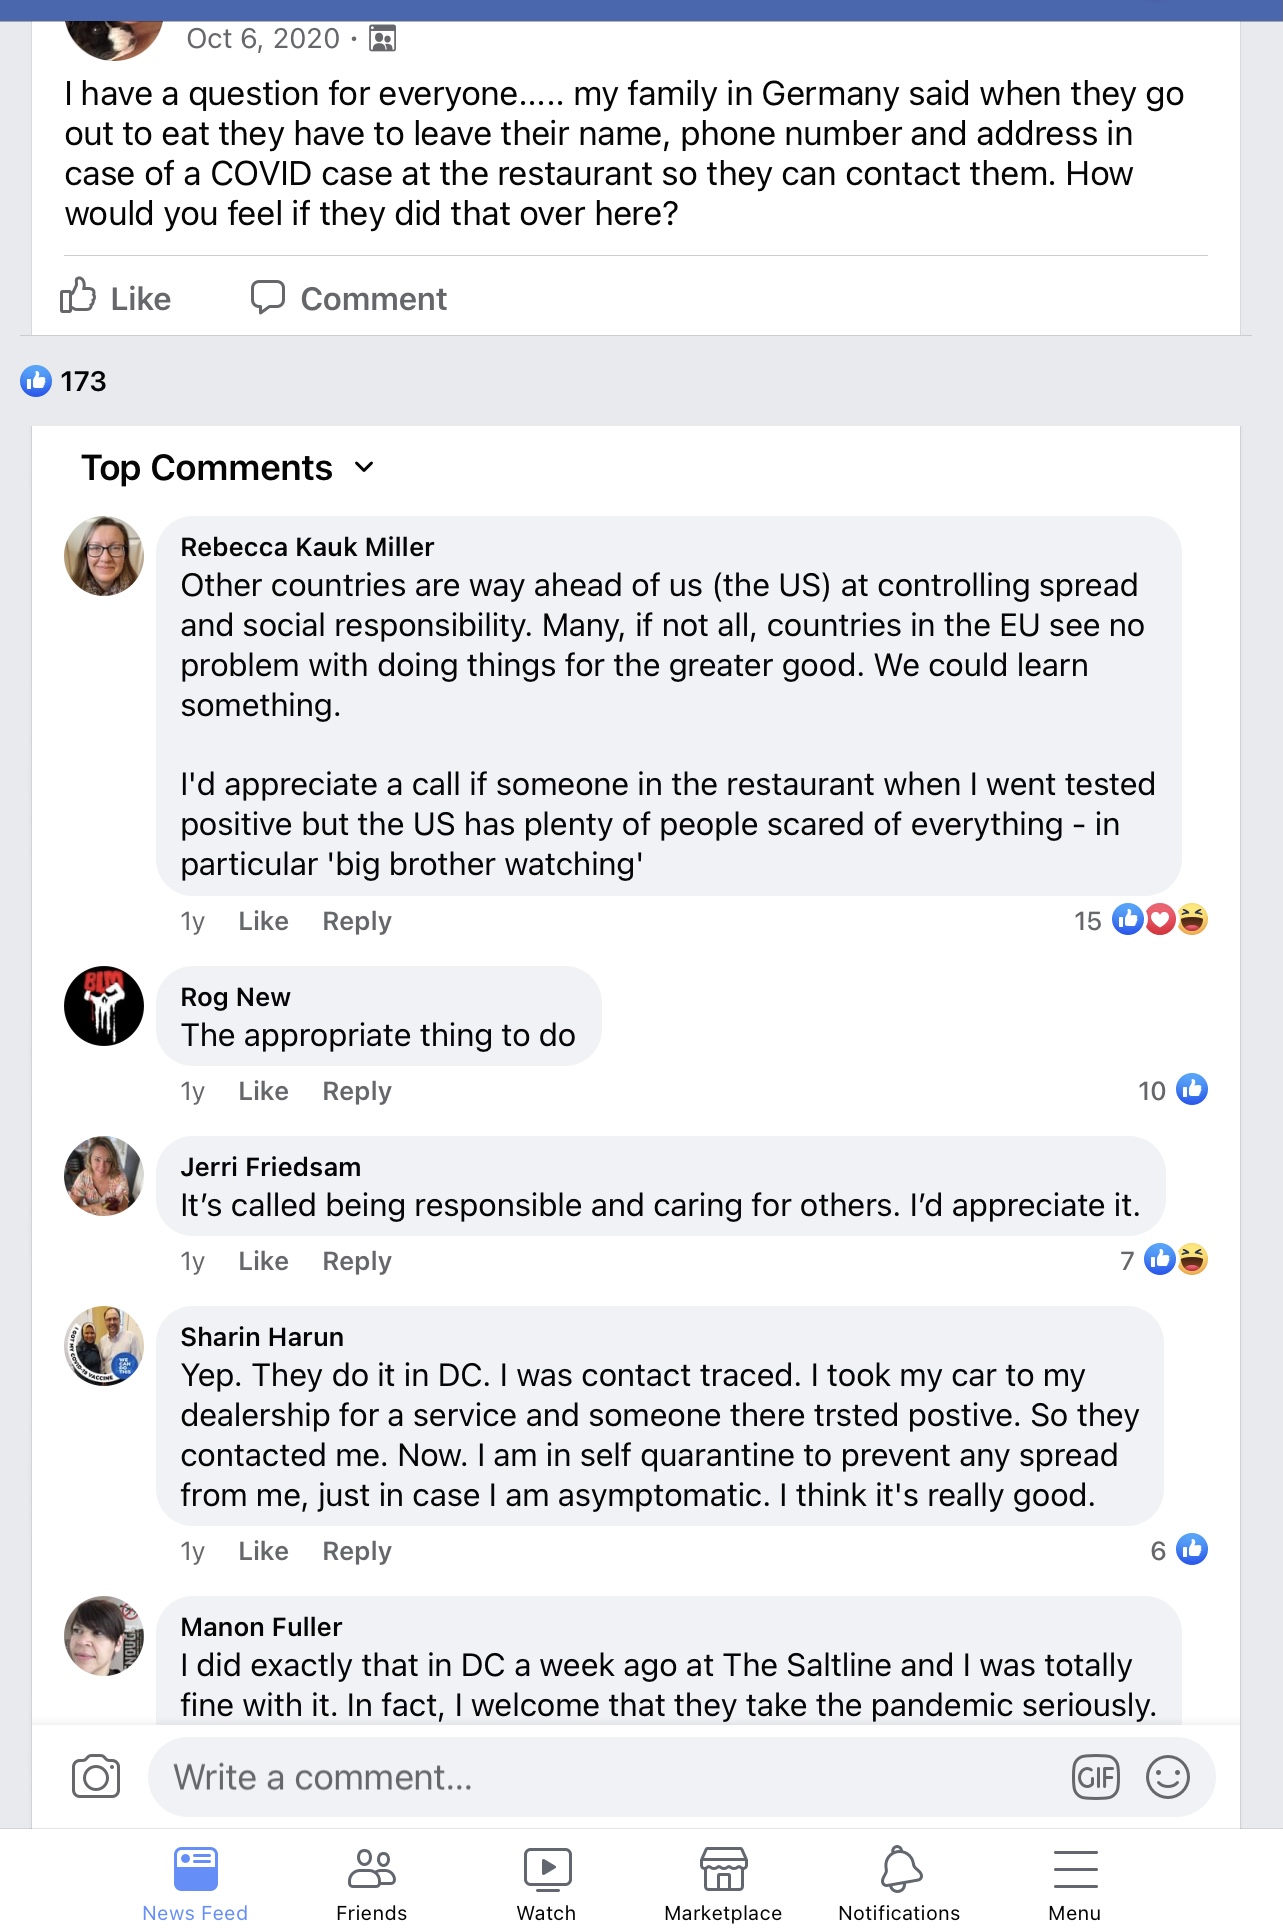Go to the Watch tab

(546, 1884)
